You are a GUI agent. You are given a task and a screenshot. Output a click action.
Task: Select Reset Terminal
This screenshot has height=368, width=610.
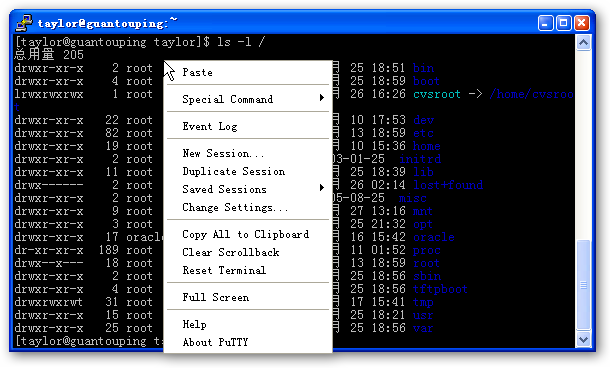(x=247, y=270)
